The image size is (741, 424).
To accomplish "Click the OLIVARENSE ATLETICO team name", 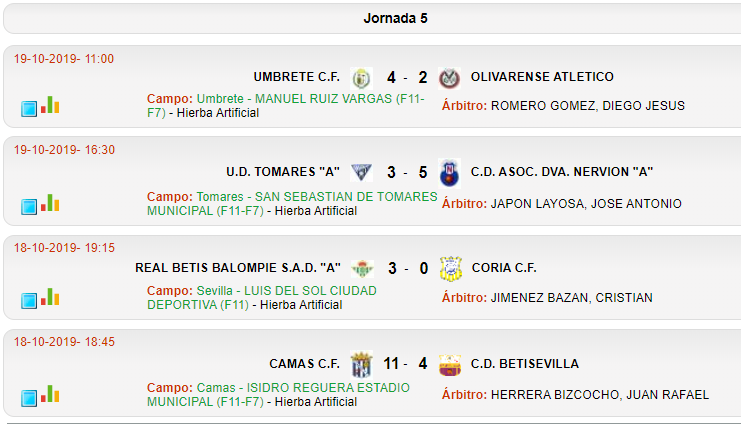I will 542,77.
